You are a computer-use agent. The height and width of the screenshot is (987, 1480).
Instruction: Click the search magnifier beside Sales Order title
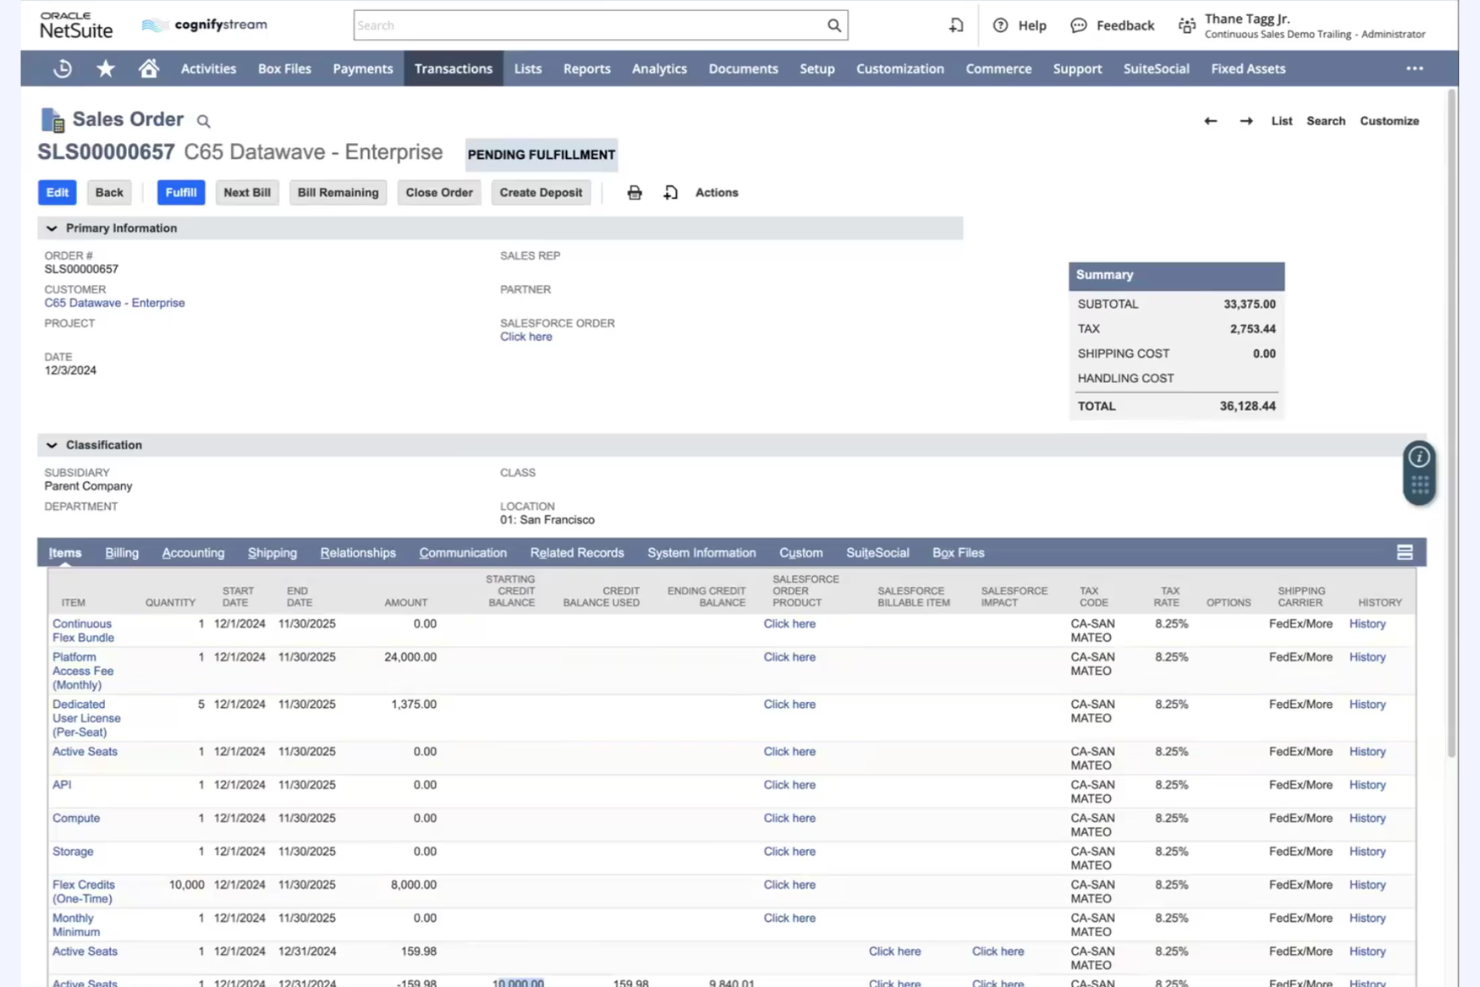point(203,120)
